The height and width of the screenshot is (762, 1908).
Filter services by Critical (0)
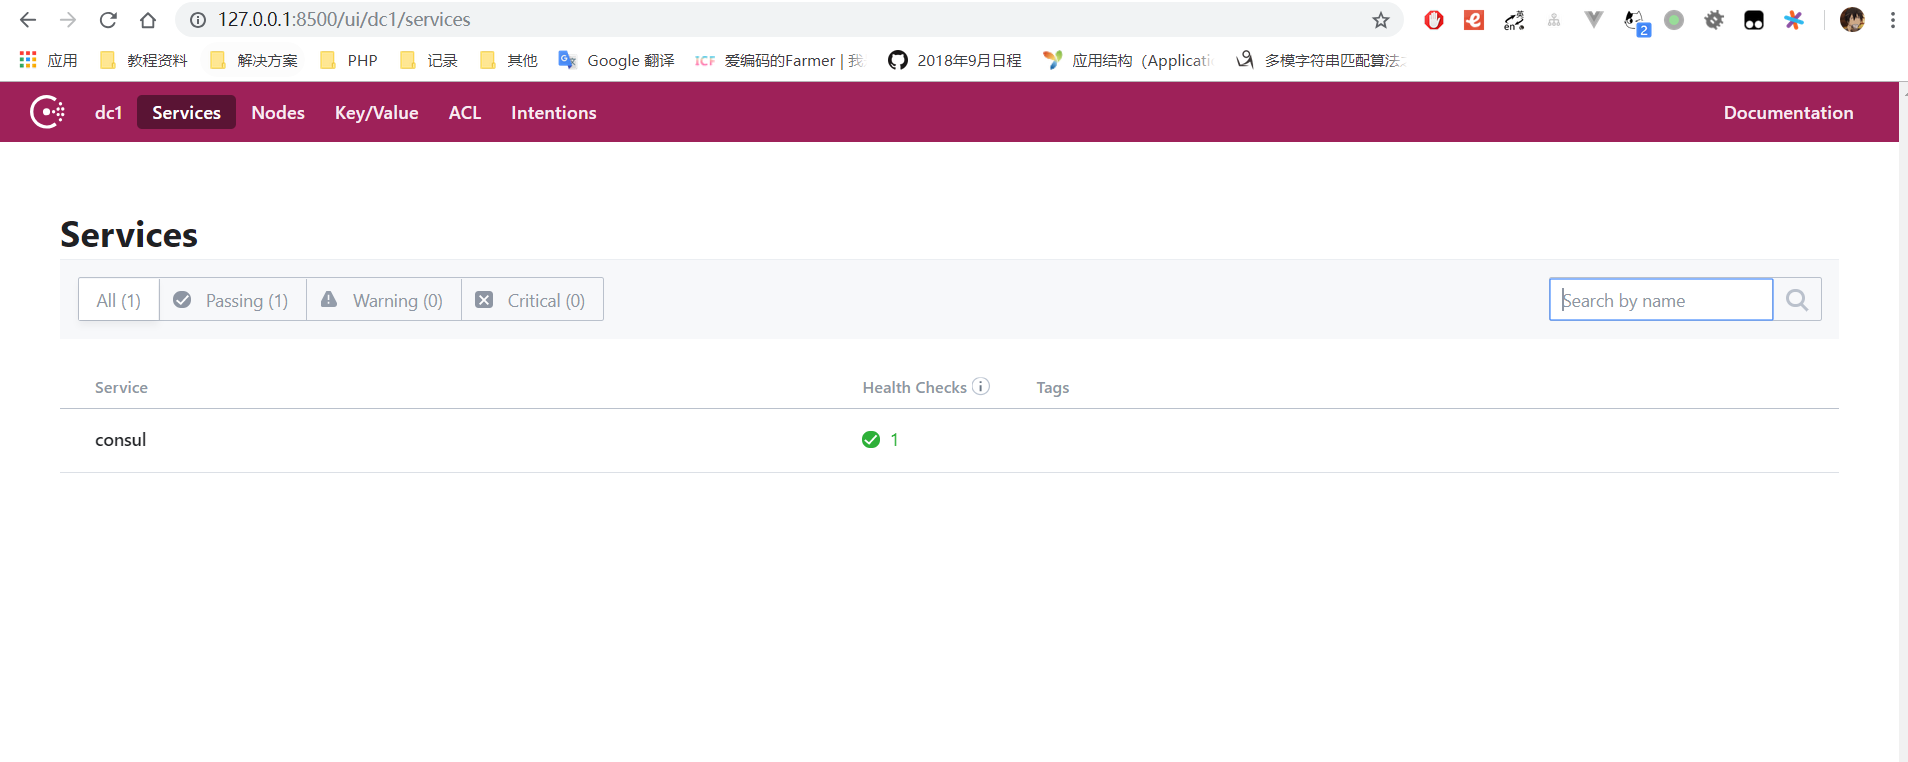click(531, 300)
